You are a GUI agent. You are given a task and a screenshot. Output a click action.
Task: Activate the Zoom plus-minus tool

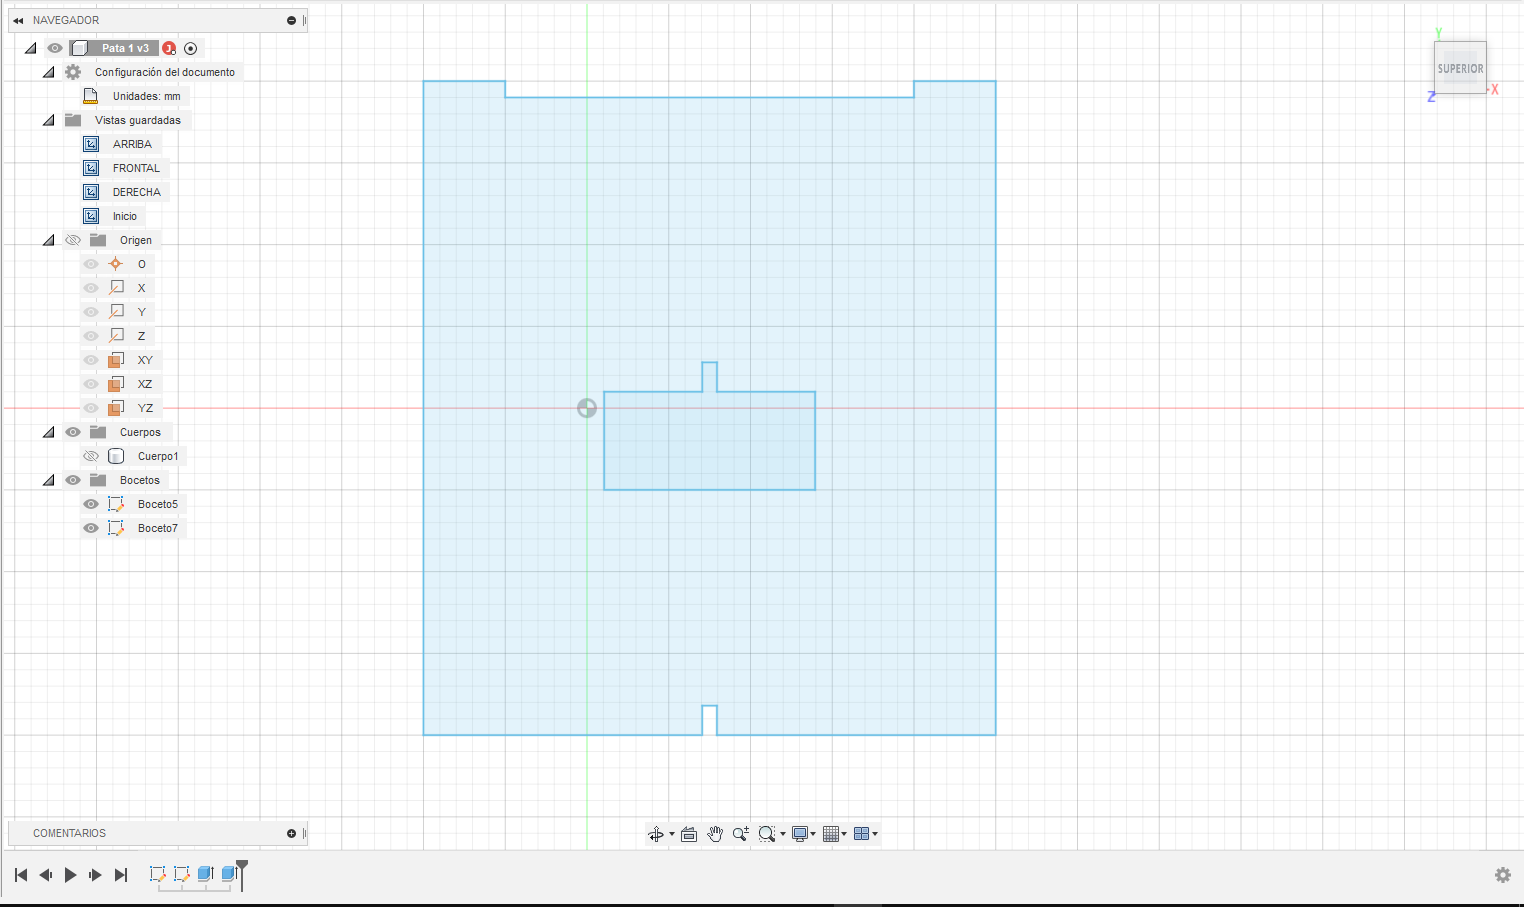click(x=741, y=834)
